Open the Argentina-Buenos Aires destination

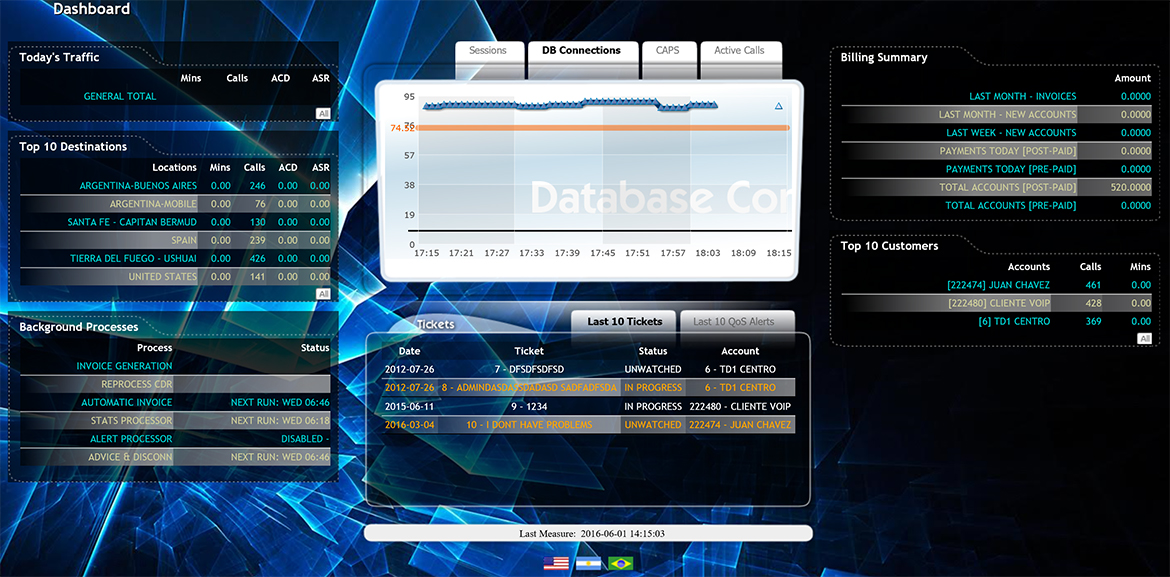(138, 186)
